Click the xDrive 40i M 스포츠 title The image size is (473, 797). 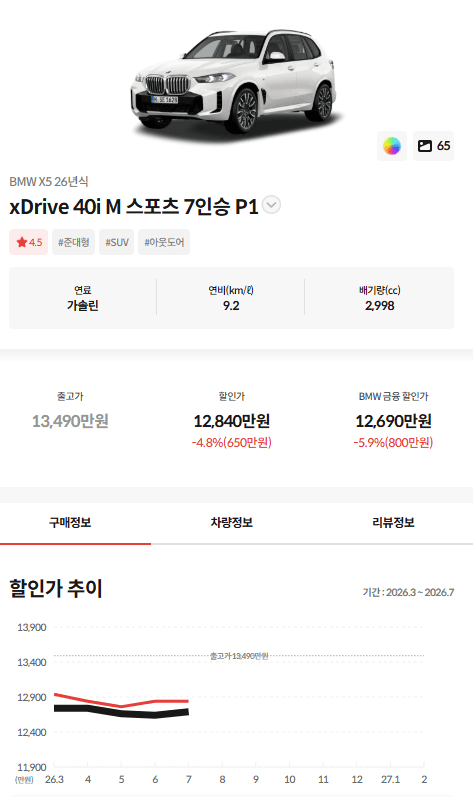click(x=134, y=206)
